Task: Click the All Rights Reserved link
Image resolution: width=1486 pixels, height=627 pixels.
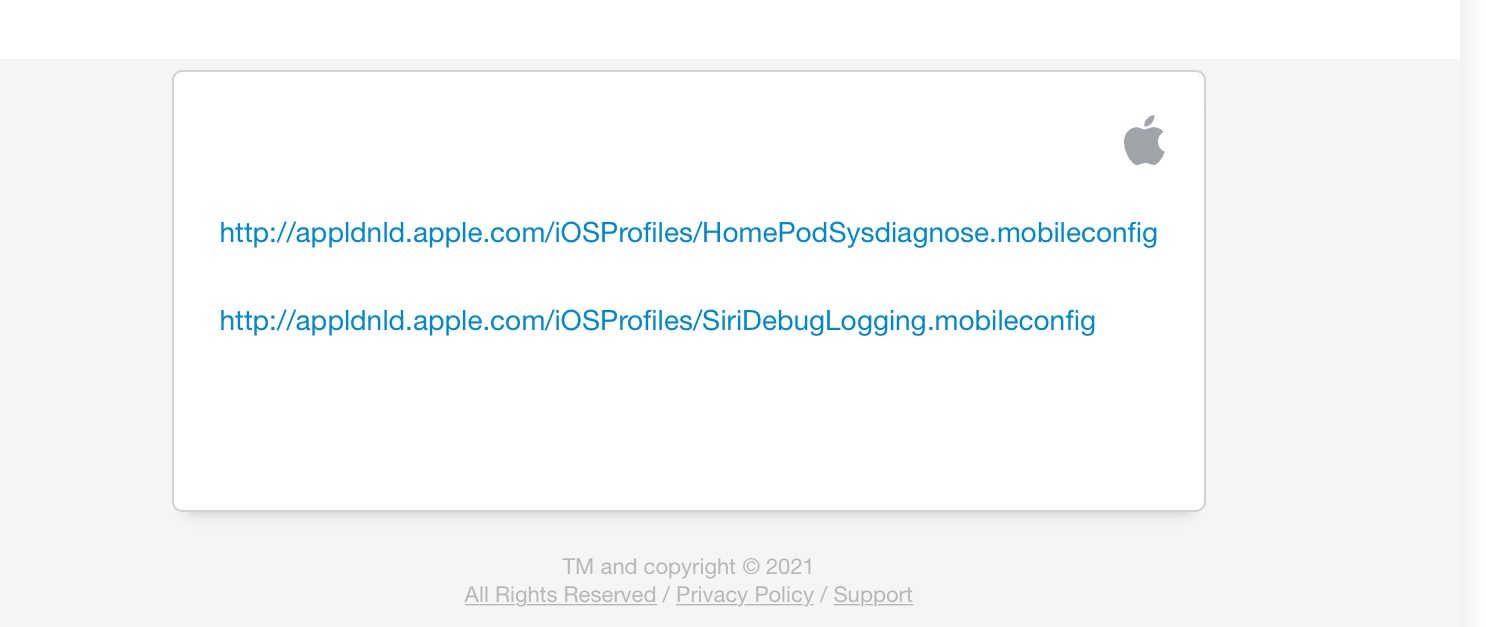Action: tap(560, 595)
